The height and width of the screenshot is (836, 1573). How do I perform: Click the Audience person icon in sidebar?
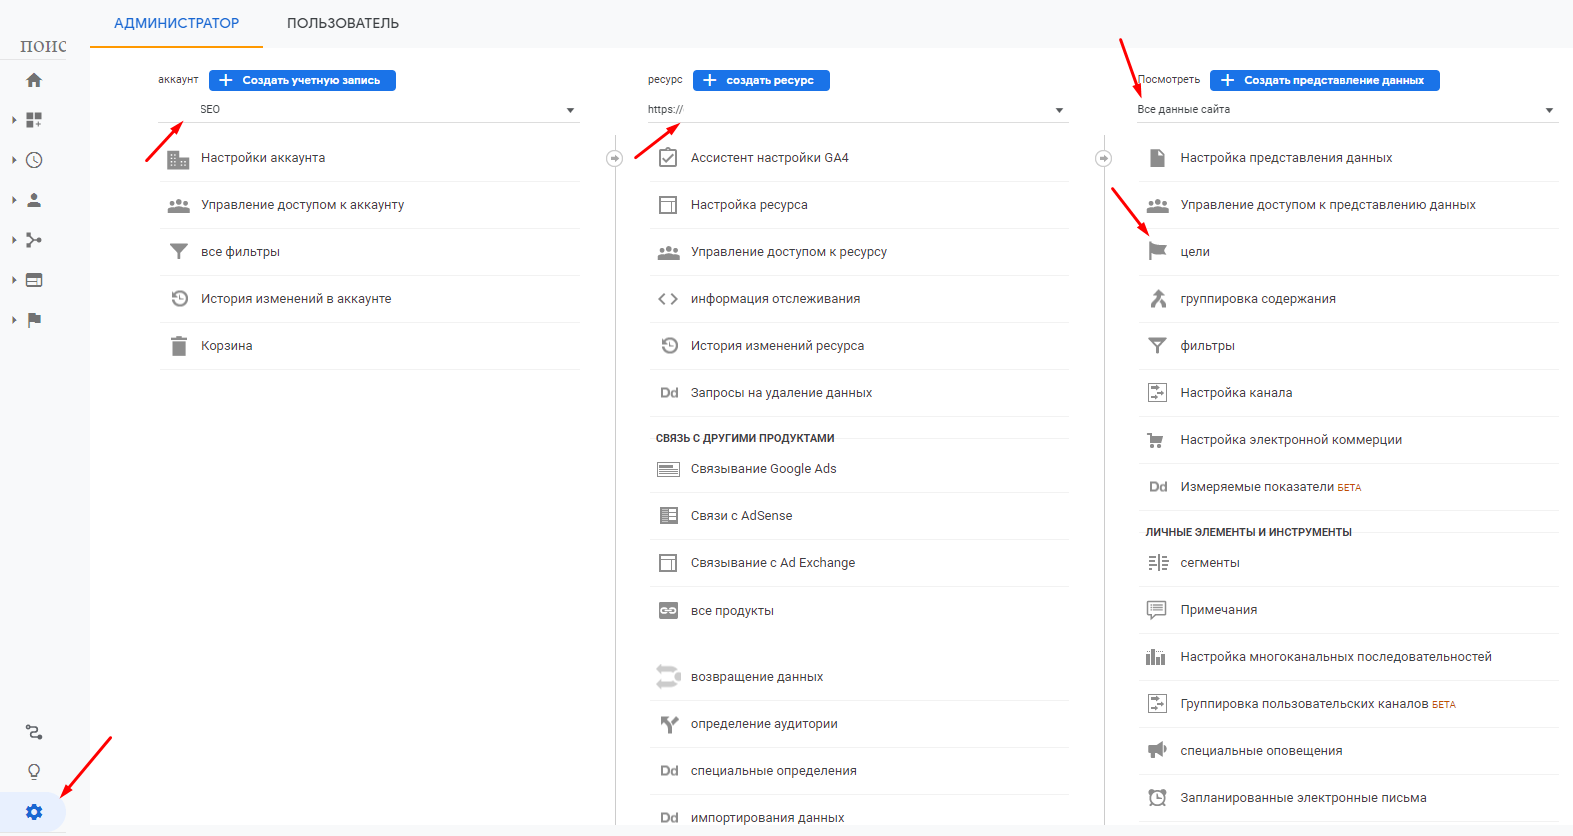34,200
